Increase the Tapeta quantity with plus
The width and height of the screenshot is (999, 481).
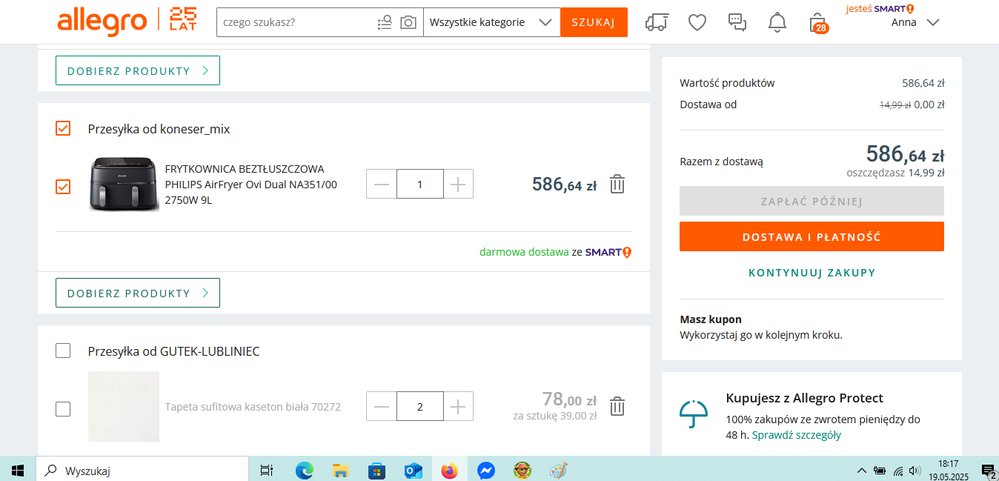(458, 406)
